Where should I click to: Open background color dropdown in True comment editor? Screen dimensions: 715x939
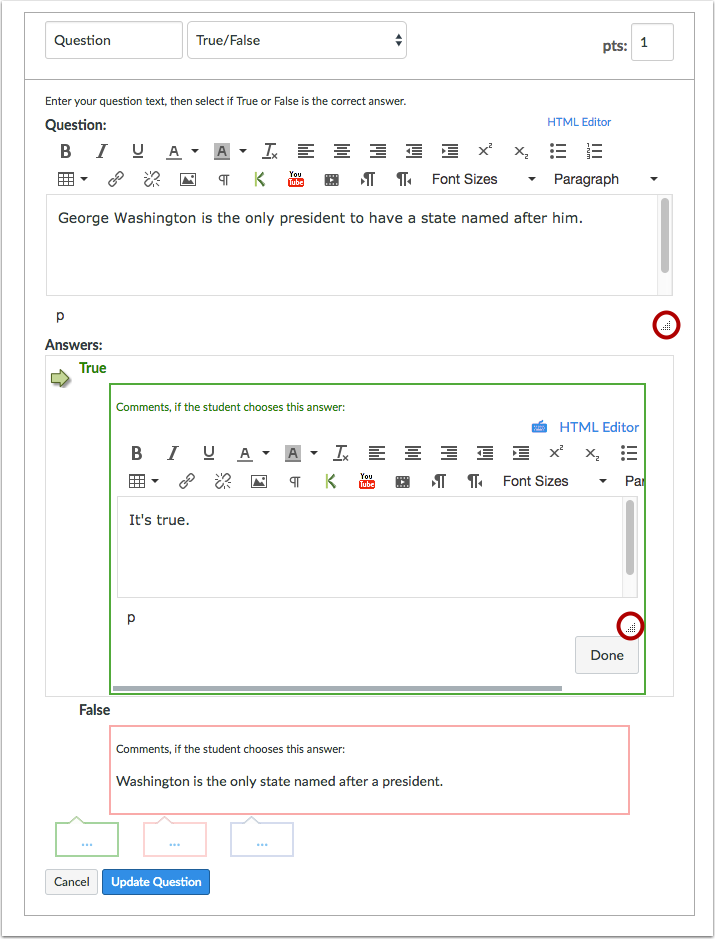(314, 453)
